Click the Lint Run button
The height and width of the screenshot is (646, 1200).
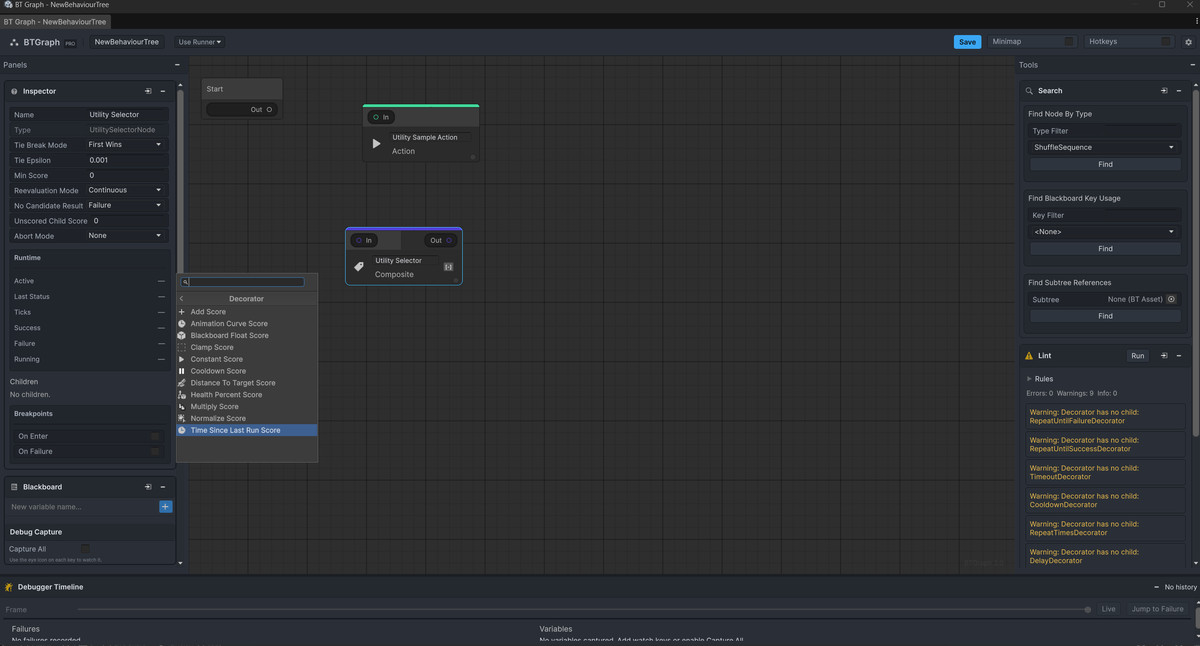[1137, 356]
